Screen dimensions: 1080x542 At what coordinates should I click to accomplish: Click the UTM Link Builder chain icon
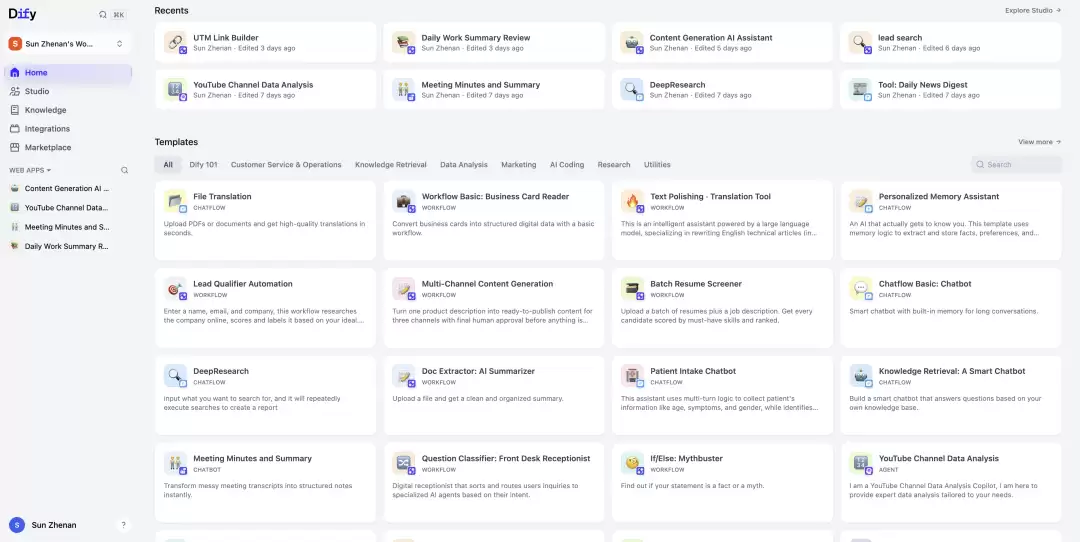(x=175, y=42)
